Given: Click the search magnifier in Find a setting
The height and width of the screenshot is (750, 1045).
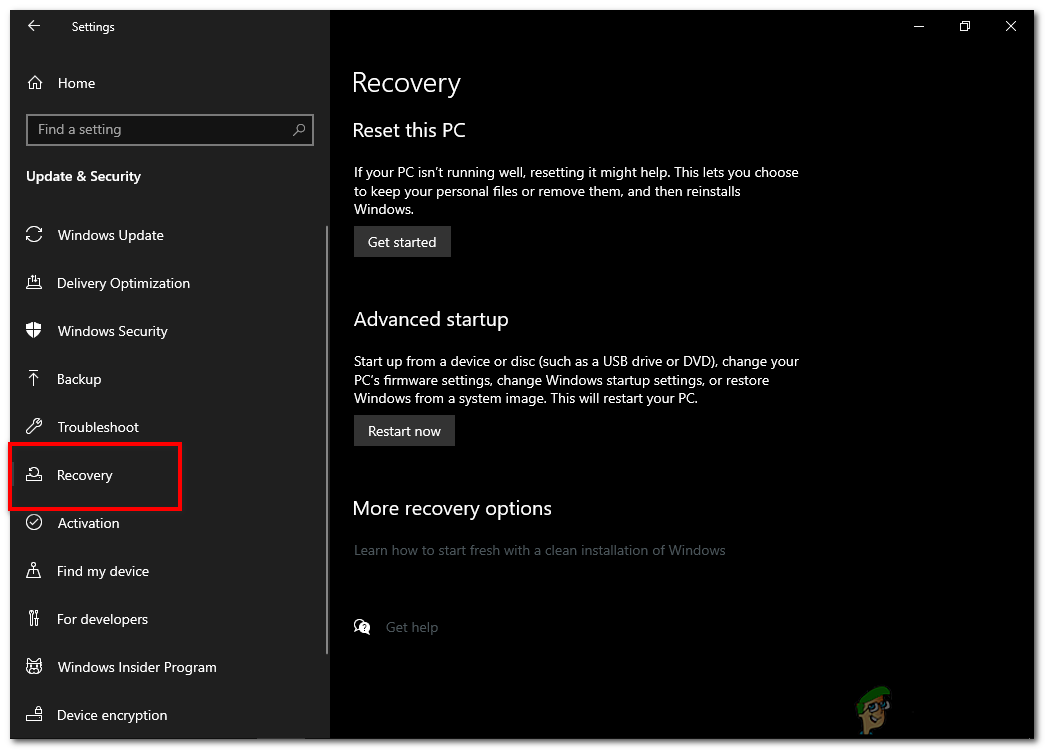Looking at the screenshot, I should point(299,130).
